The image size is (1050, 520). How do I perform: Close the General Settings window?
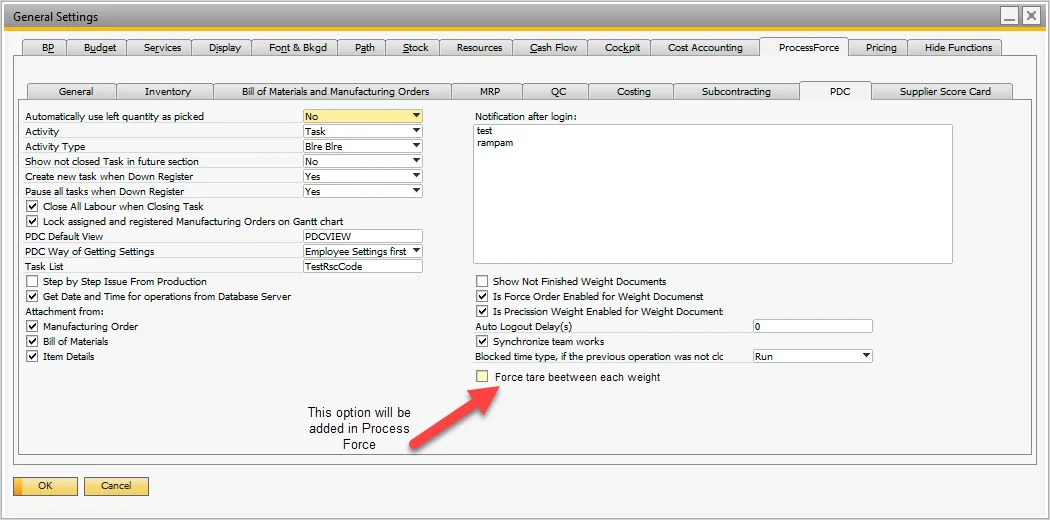[1030, 16]
